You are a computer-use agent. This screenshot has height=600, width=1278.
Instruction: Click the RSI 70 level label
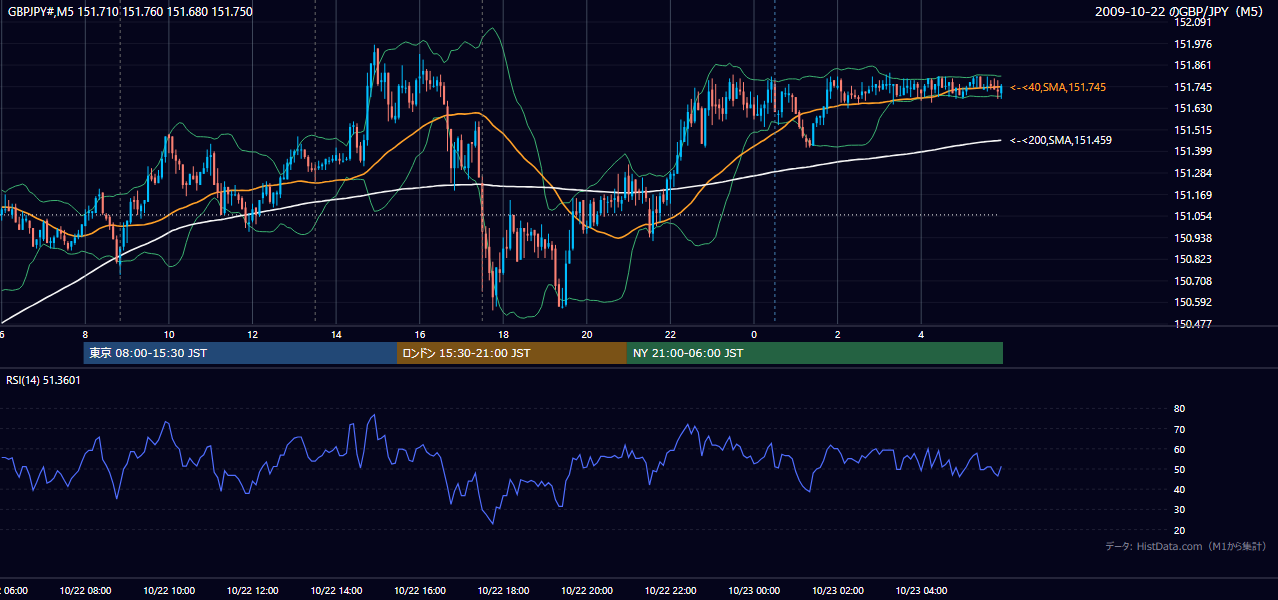tap(1179, 430)
